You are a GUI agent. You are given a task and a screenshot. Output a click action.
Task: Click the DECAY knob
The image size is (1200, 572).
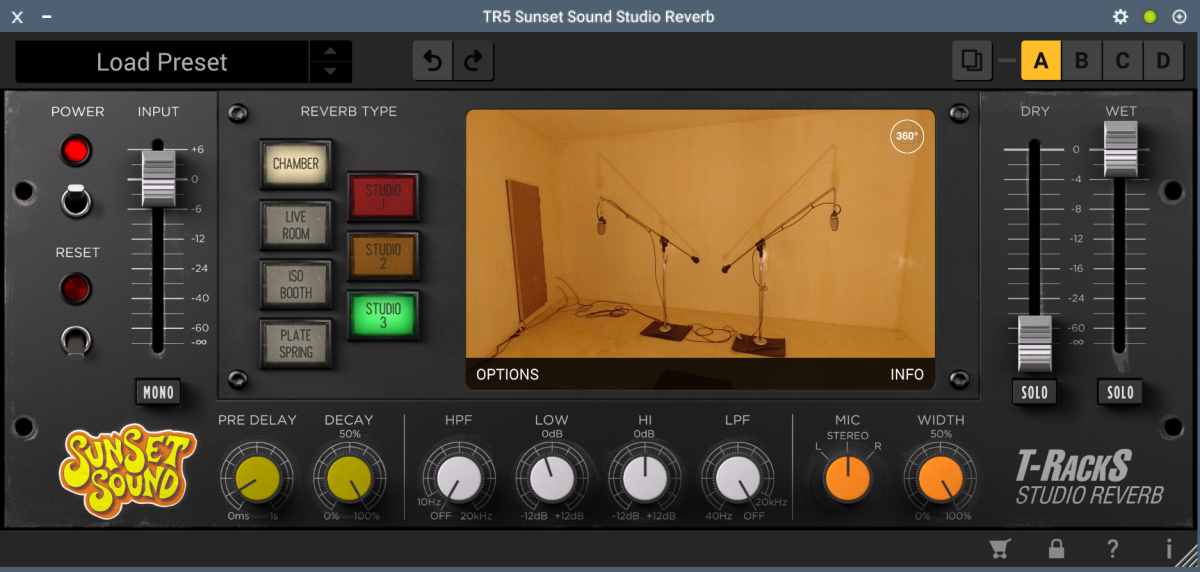click(349, 477)
